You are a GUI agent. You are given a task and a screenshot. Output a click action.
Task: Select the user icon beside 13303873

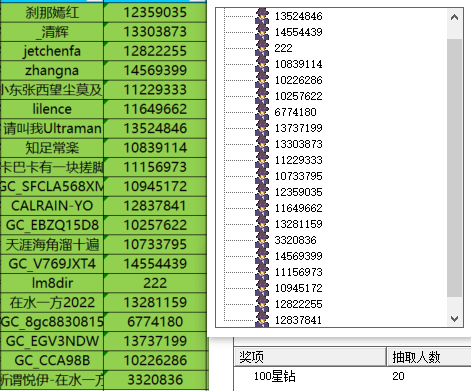click(262, 144)
